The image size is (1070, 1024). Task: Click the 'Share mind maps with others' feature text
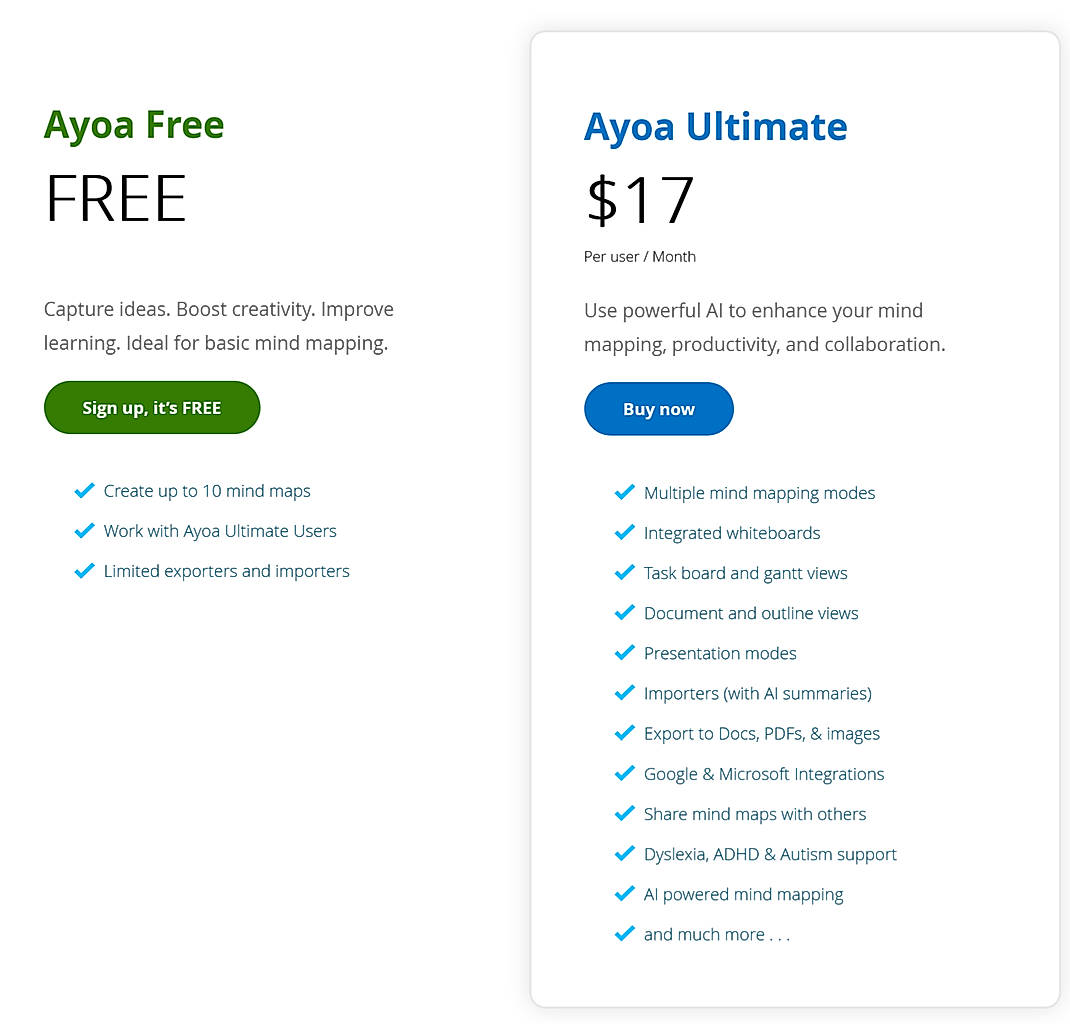coord(755,814)
